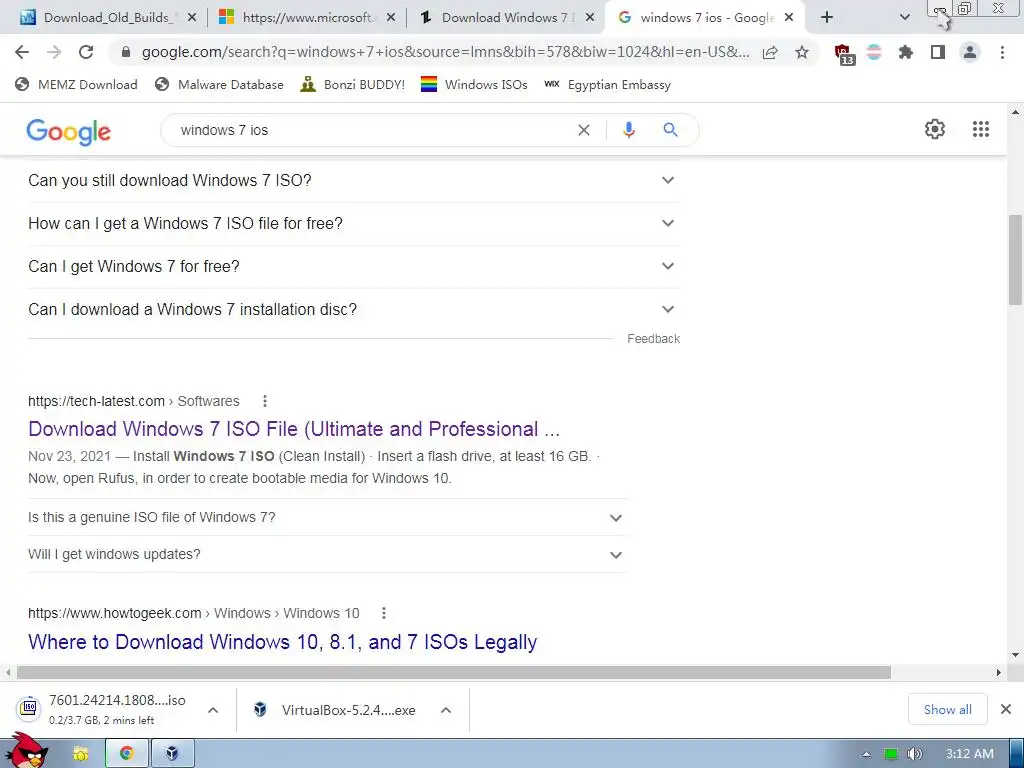Viewport: 1024px width, 768px height.
Task: Open Chrome's three-dot menu
Action: (1002, 52)
